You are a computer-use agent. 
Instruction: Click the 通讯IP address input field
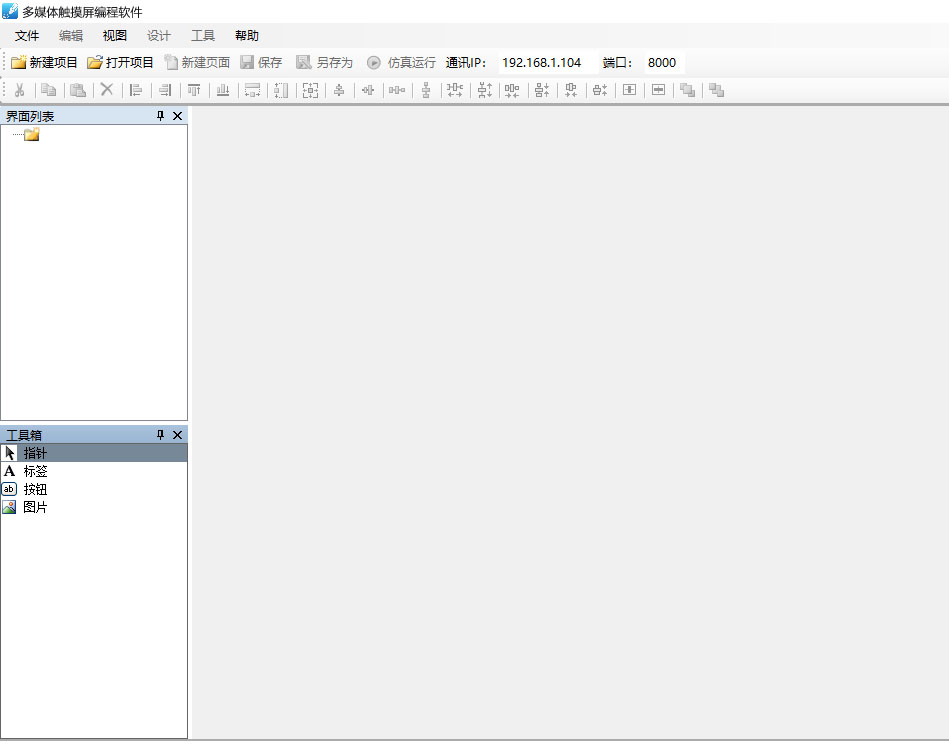tap(545, 62)
